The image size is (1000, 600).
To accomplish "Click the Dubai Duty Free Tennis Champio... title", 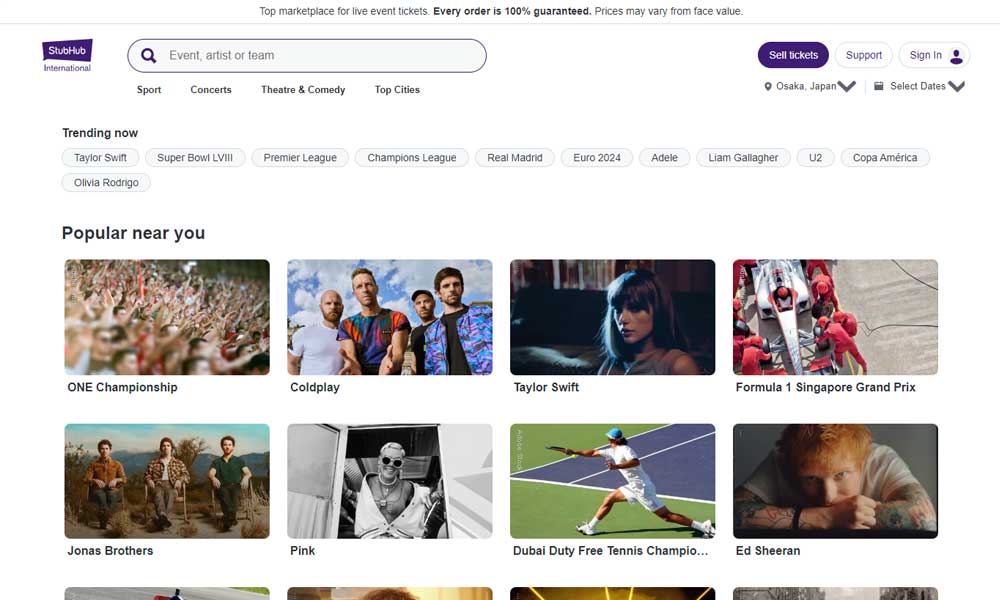I will tap(610, 550).
